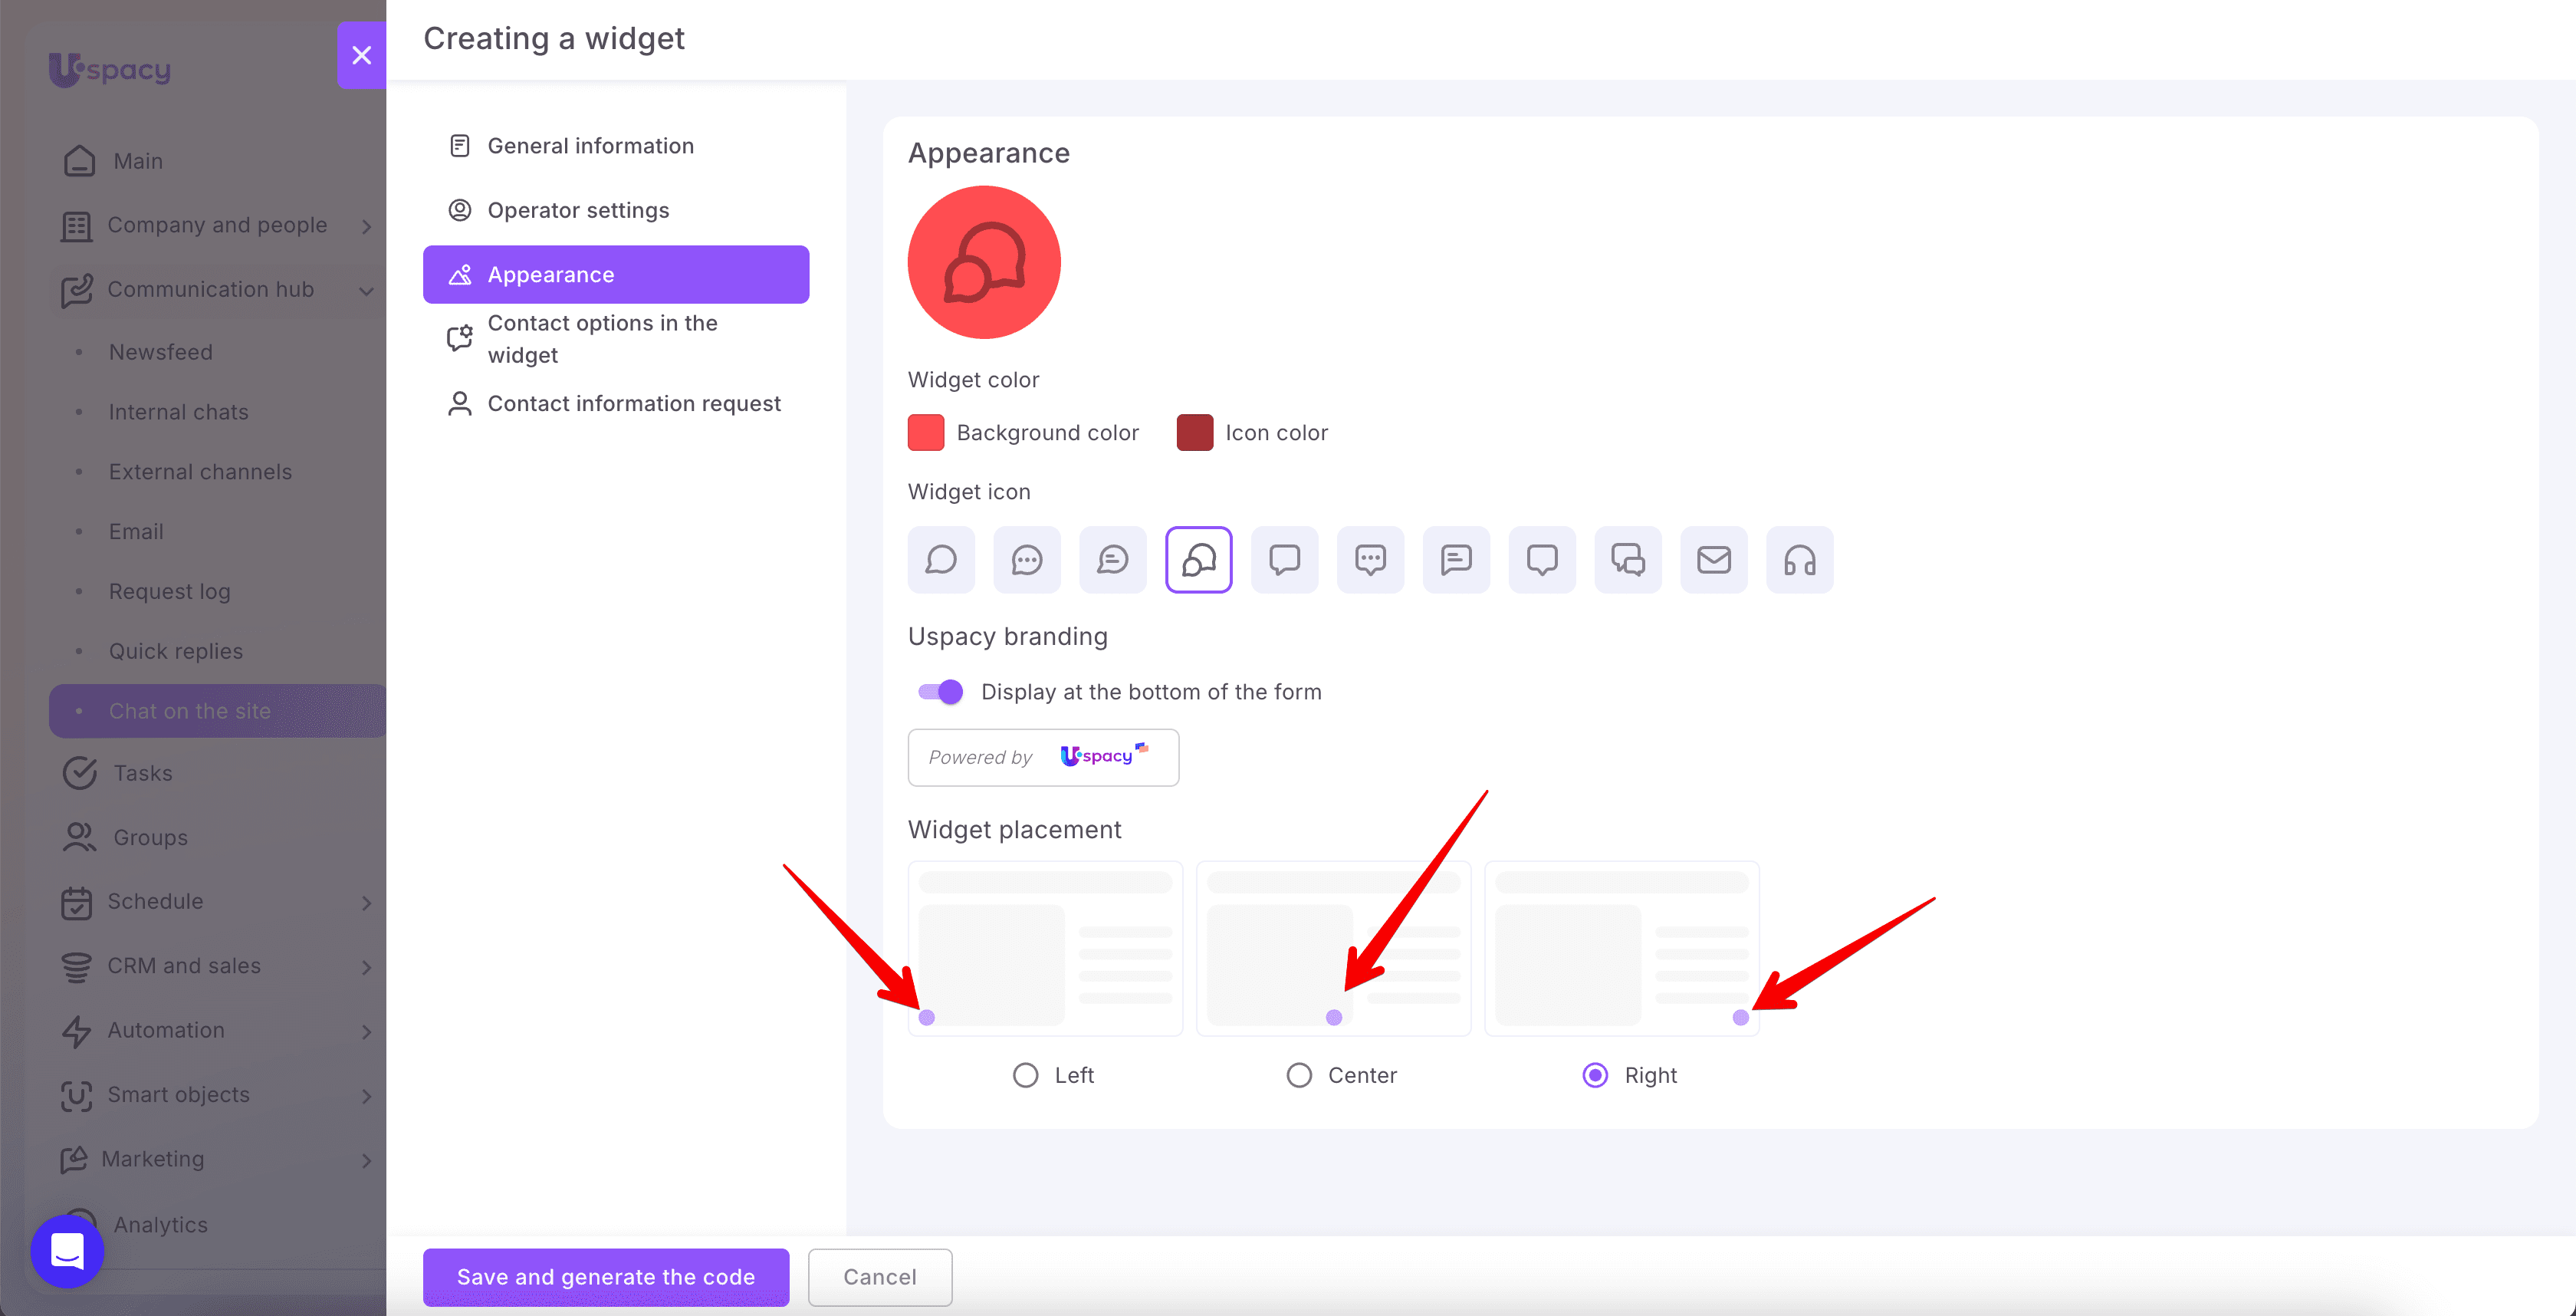Screen dimensions: 2576x1316
Task: Select the double overlapping bubbles widget icon
Action: pos(1199,560)
